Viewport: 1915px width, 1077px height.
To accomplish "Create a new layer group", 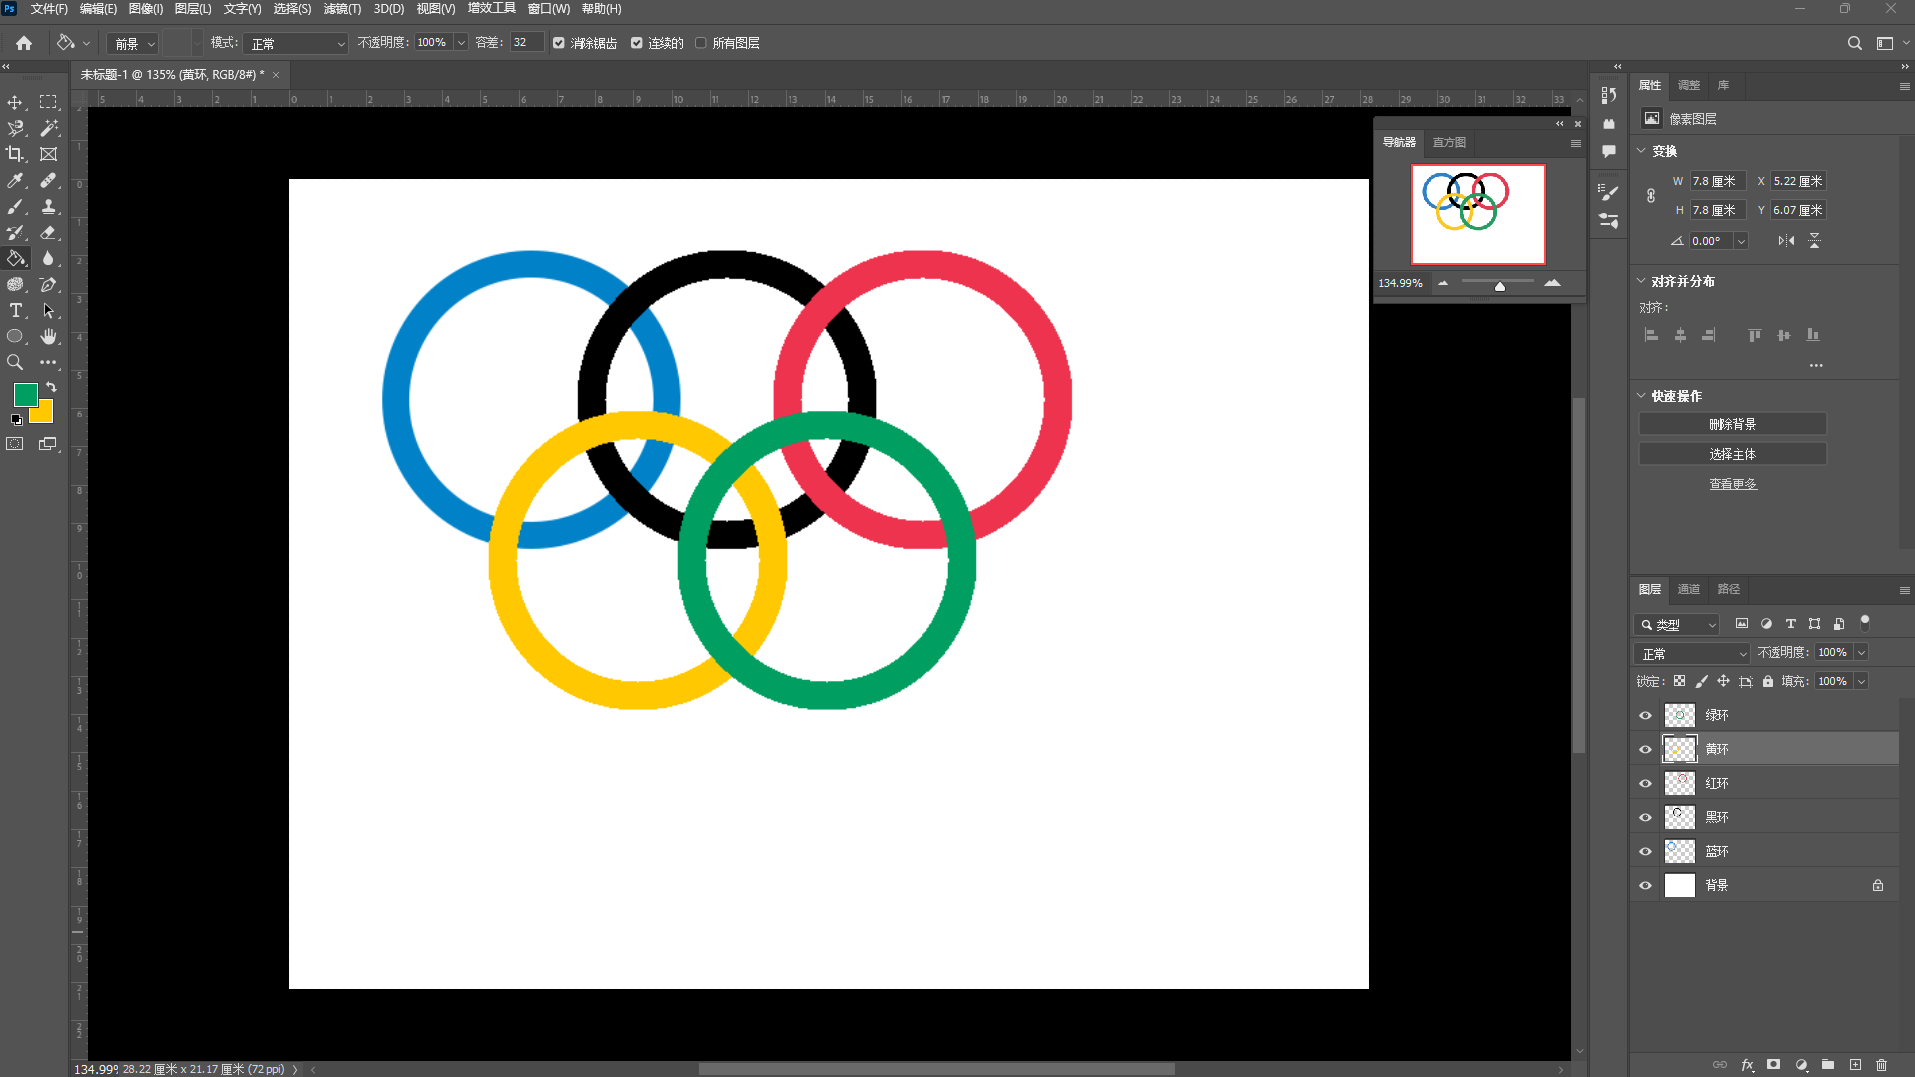I will tap(1827, 1065).
